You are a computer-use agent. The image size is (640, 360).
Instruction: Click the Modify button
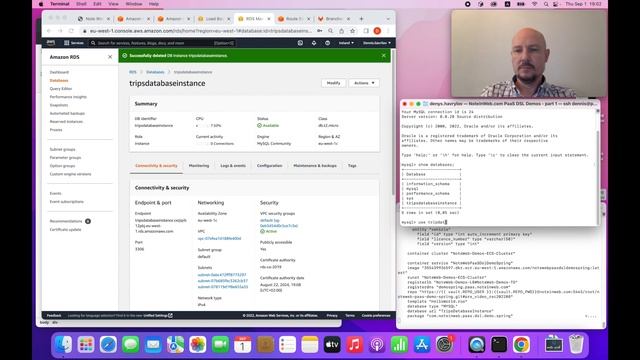coord(333,83)
